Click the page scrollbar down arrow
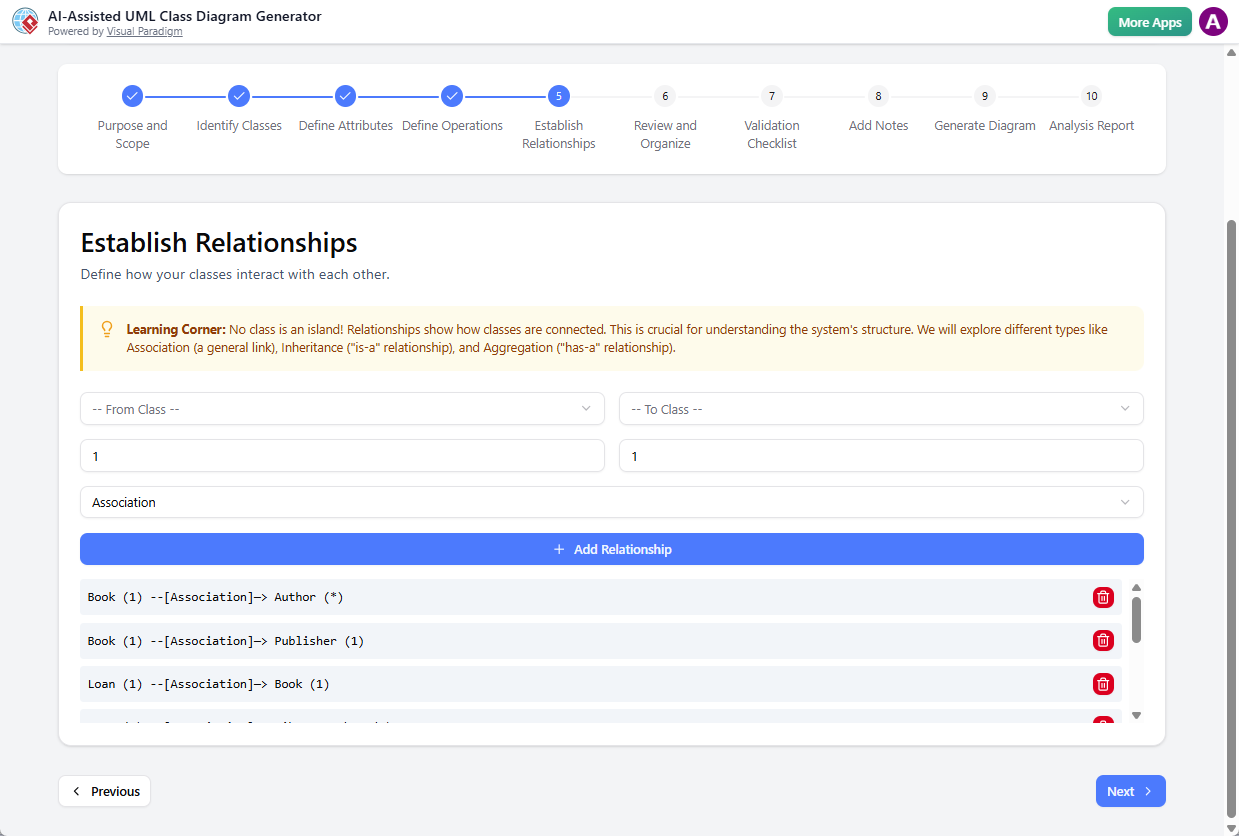1239x836 pixels. tap(1232, 828)
